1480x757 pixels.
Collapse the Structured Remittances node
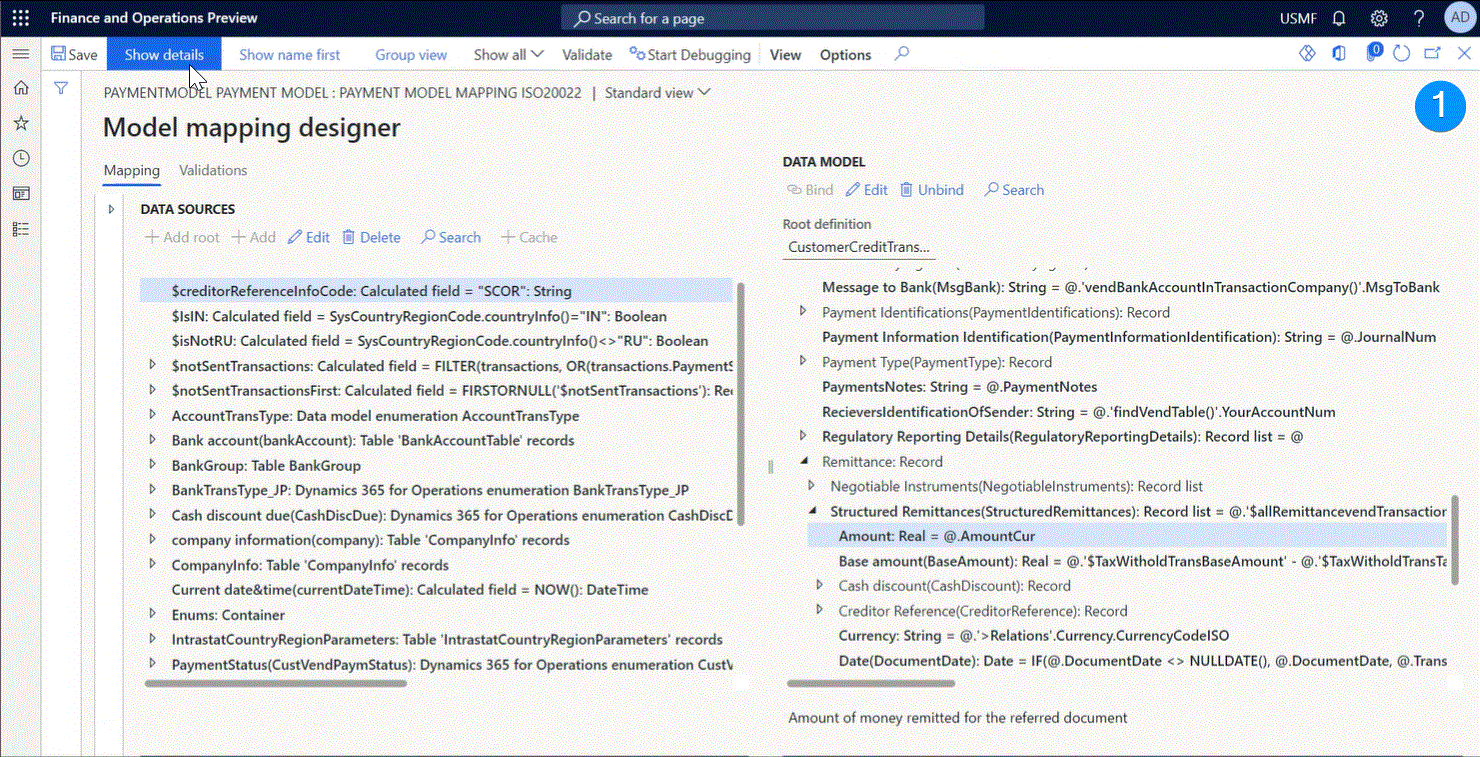pos(813,511)
